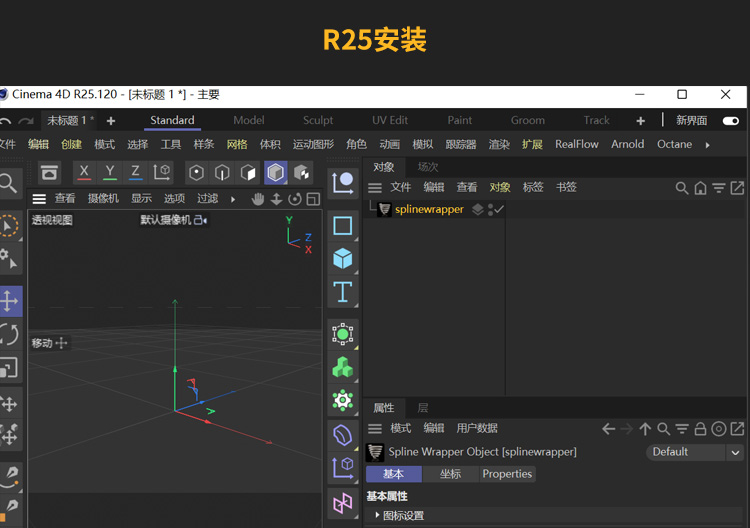Click the viewport dolly arrows icon
The width and height of the screenshot is (750, 528).
pyautogui.click(x=276, y=199)
